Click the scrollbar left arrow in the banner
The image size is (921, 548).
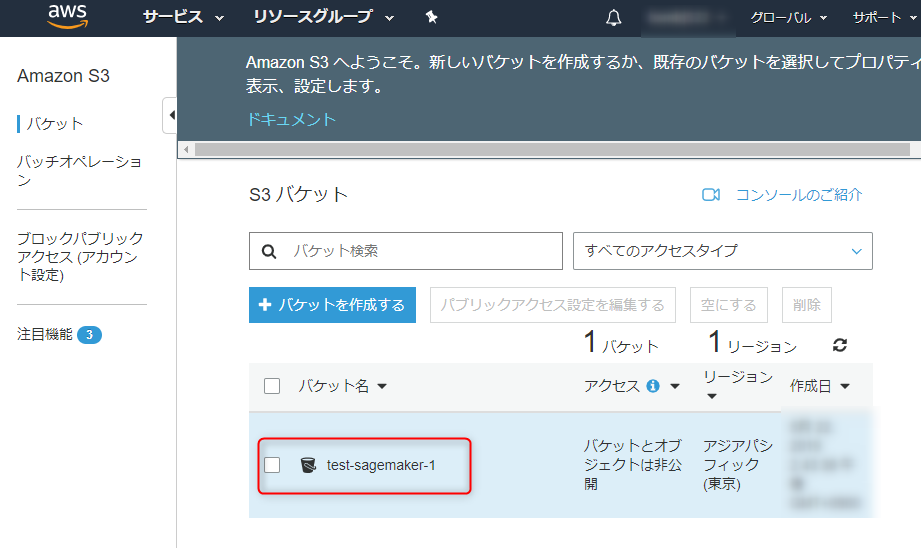186,150
